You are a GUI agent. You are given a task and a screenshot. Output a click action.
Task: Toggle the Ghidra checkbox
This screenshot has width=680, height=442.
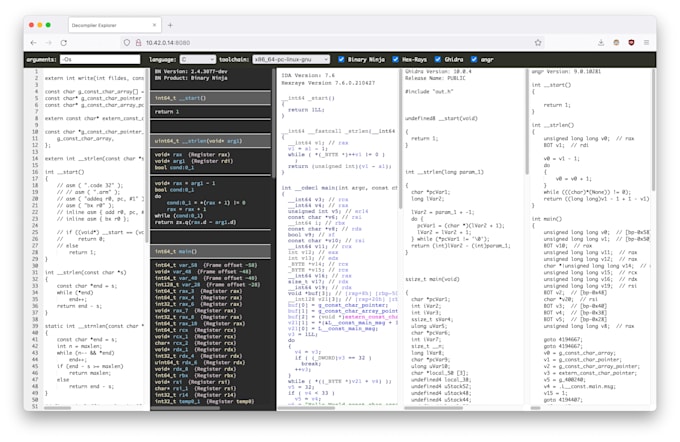438,59
